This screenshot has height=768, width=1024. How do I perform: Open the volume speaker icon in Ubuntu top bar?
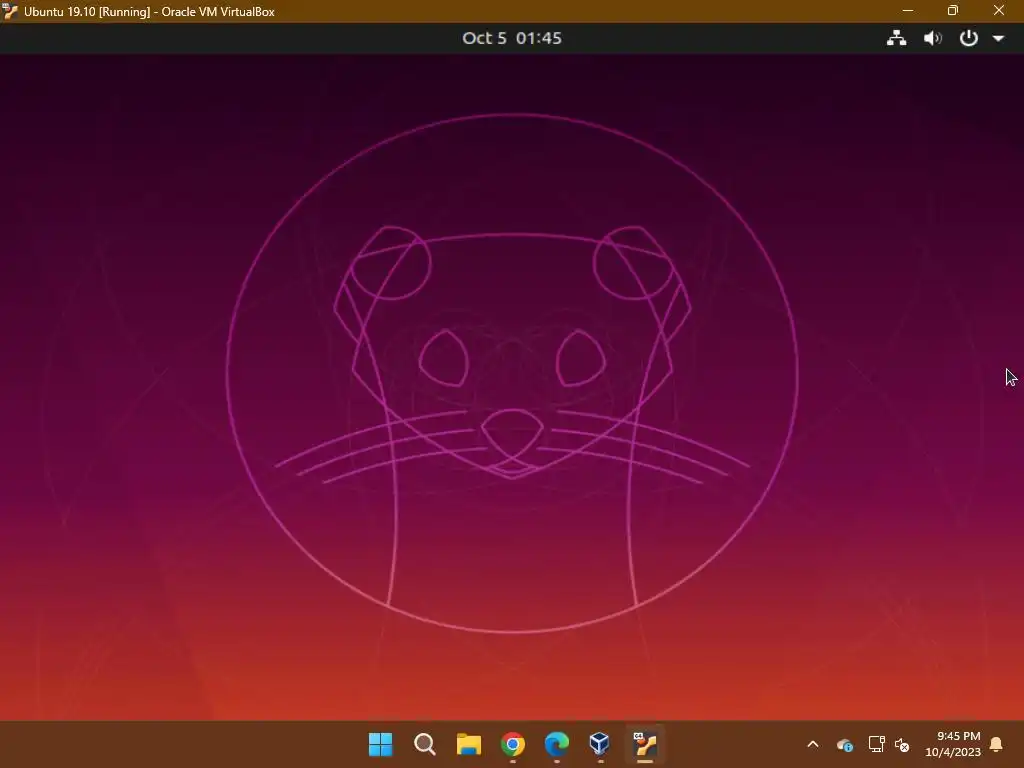coord(933,38)
